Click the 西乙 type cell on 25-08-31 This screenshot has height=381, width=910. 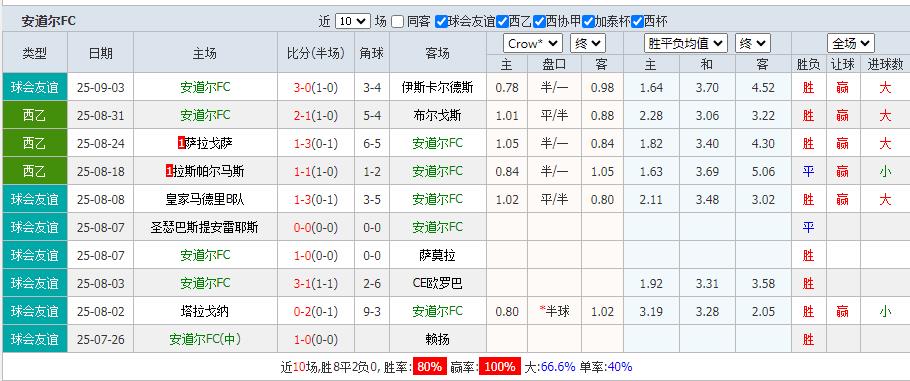[x=35, y=115]
